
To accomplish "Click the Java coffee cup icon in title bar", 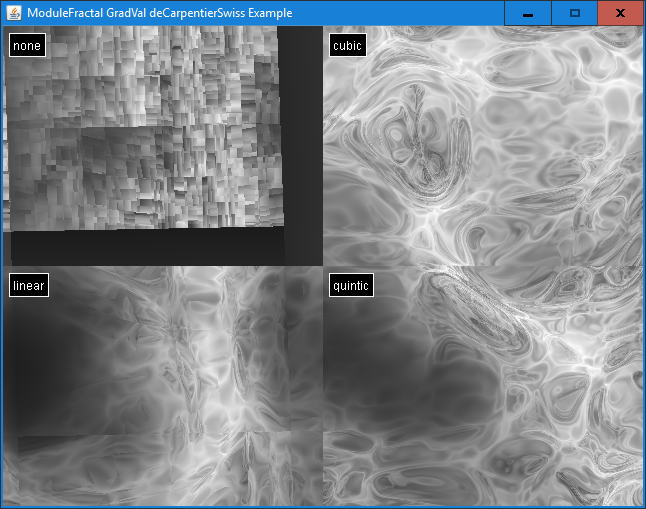I will click(x=14, y=13).
